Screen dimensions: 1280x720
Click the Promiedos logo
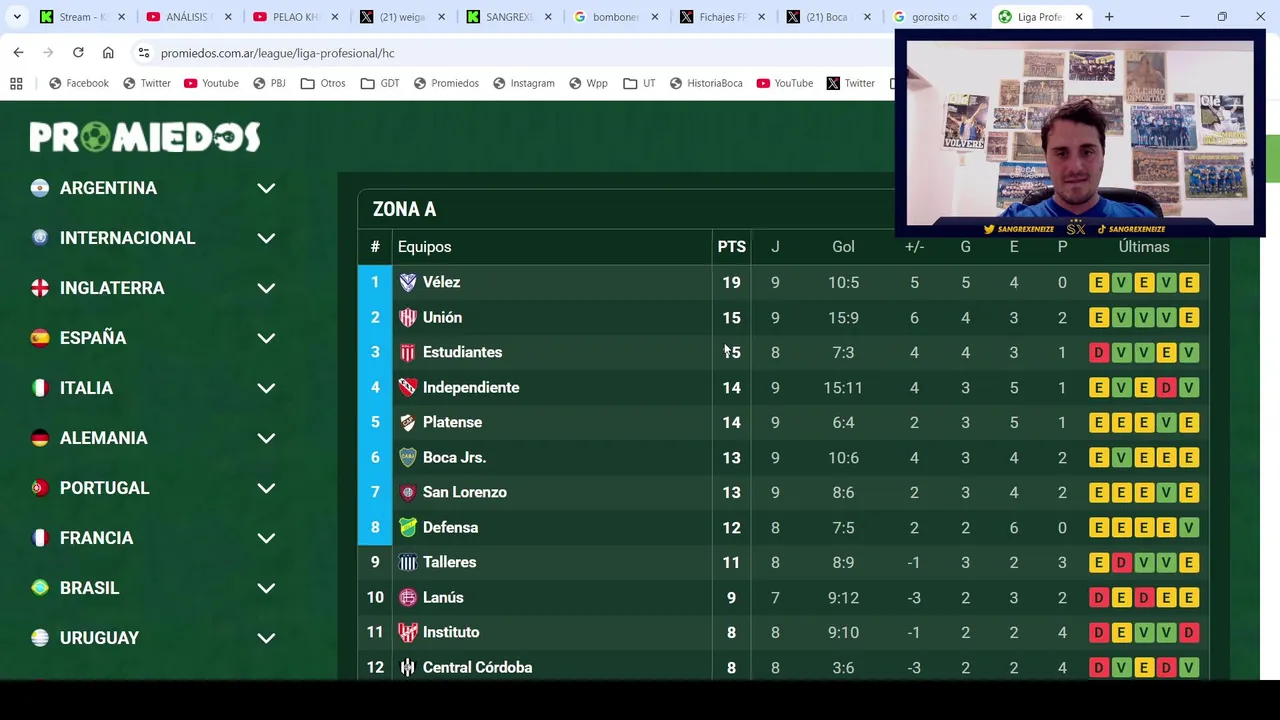click(145, 137)
